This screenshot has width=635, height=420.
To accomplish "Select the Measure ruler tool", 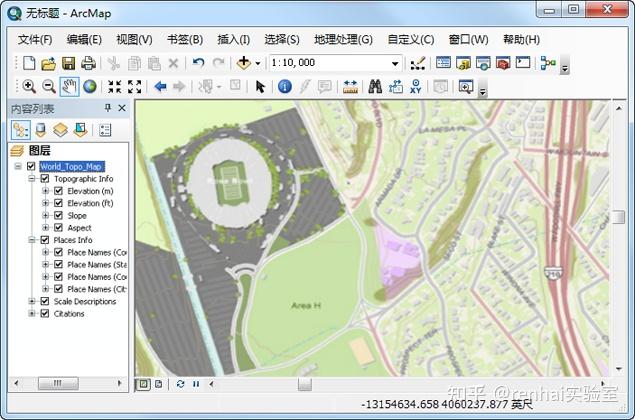I will tap(350, 87).
